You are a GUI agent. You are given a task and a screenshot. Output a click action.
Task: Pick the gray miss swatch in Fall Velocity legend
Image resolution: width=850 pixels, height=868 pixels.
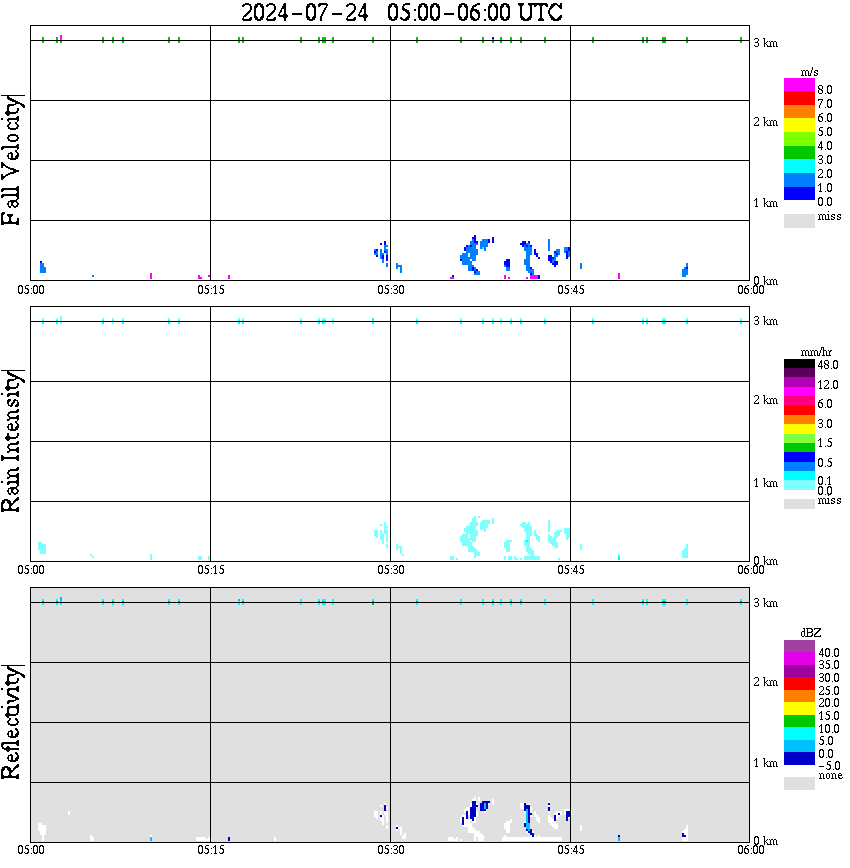tap(799, 220)
